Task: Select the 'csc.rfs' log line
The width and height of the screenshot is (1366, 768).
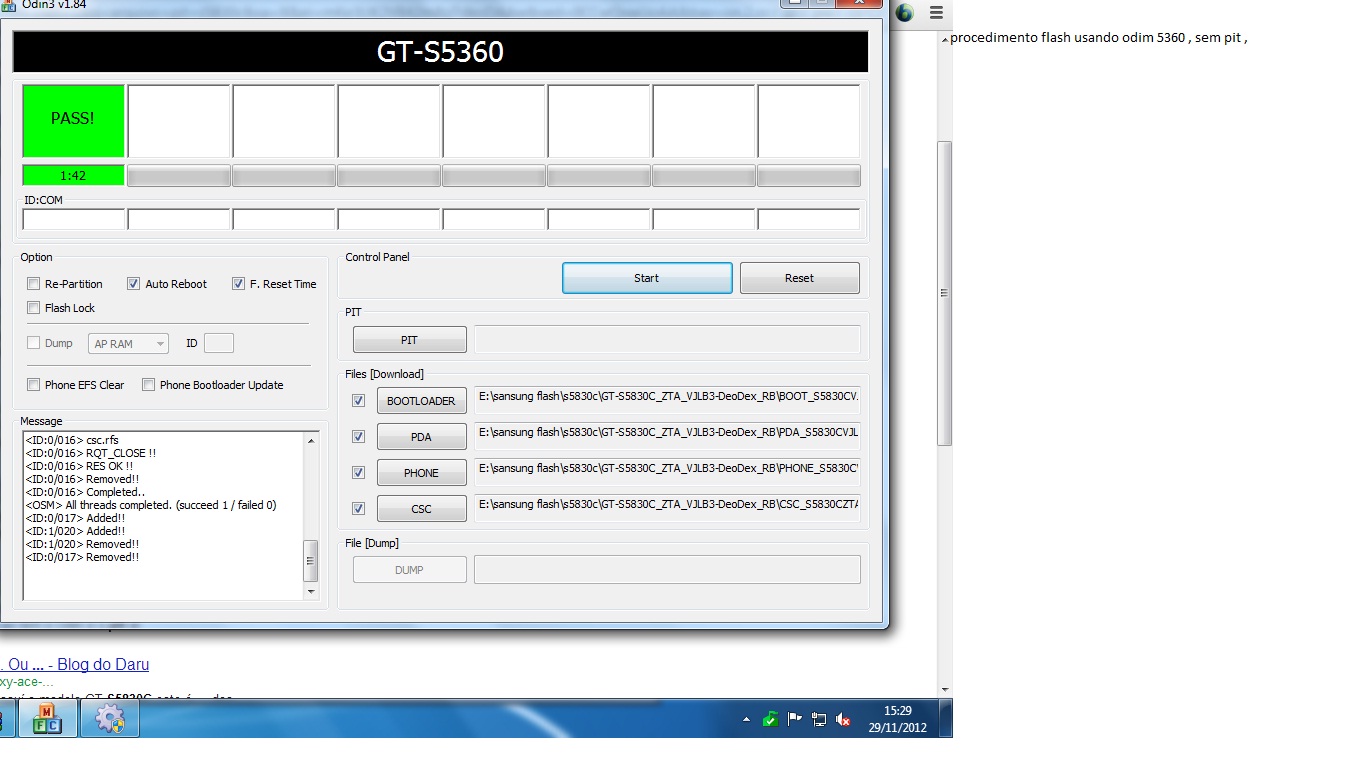Action: tap(72, 440)
